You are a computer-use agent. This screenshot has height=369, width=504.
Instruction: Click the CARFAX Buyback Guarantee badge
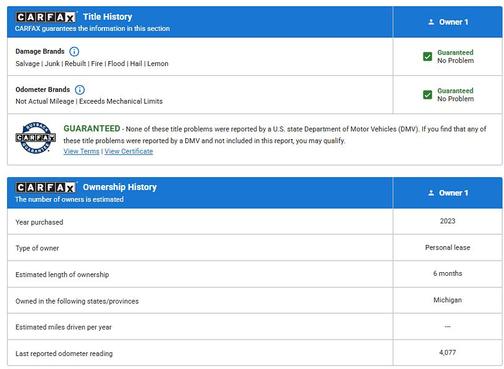(36, 138)
